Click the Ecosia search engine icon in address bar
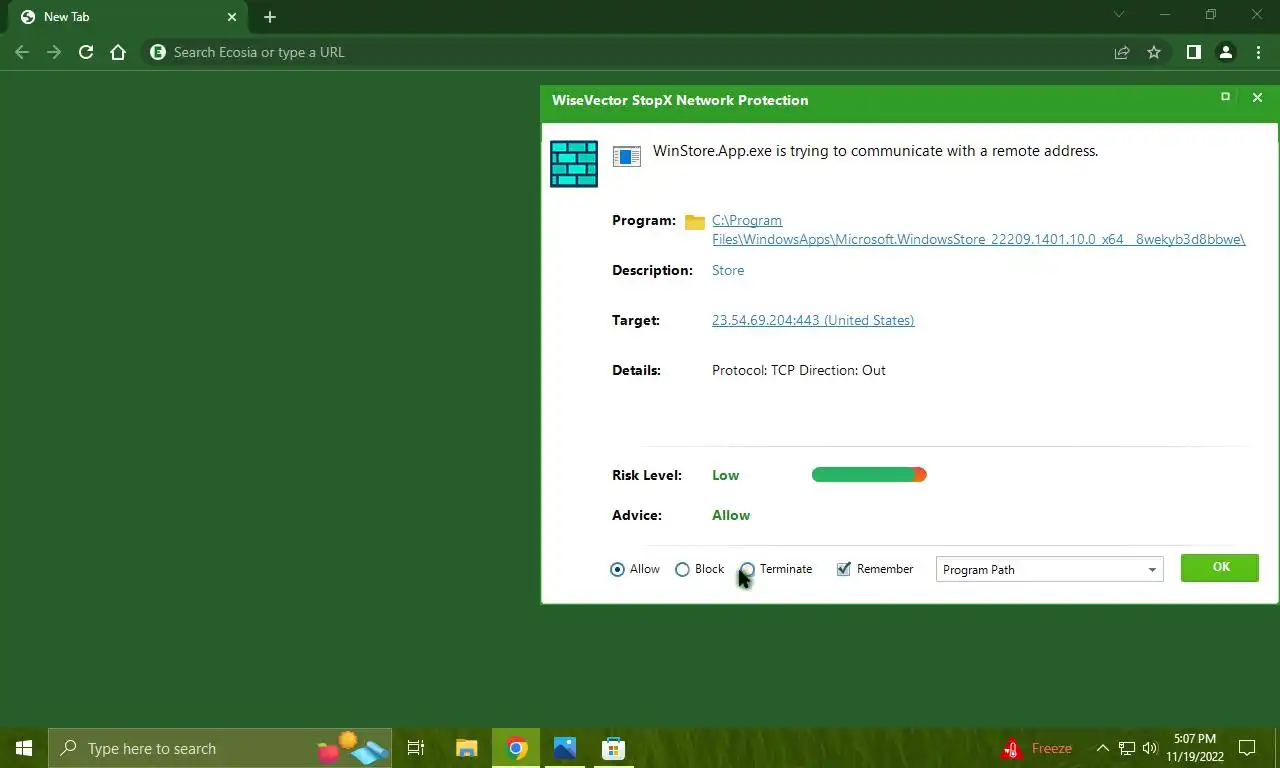Viewport: 1280px width, 768px height. point(157,52)
